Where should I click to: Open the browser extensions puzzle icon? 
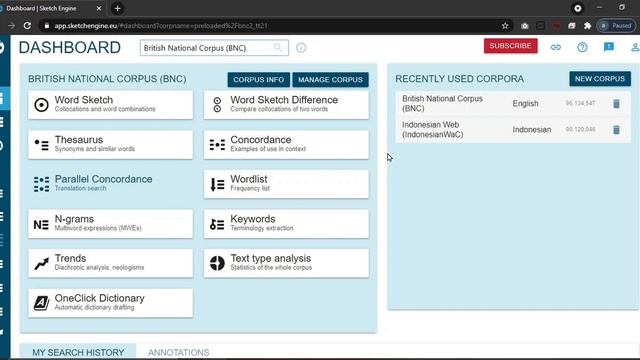[x=587, y=26]
